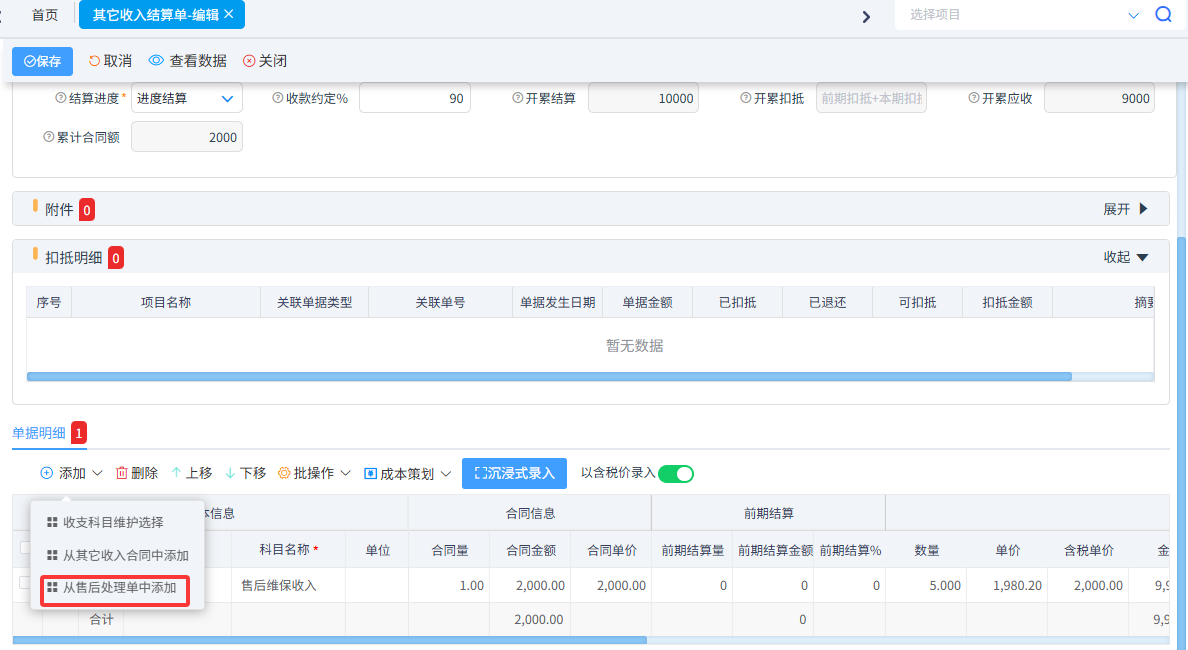Click the 下移 move-down arrow icon
This screenshot has height=650, width=1188.
[x=231, y=473]
